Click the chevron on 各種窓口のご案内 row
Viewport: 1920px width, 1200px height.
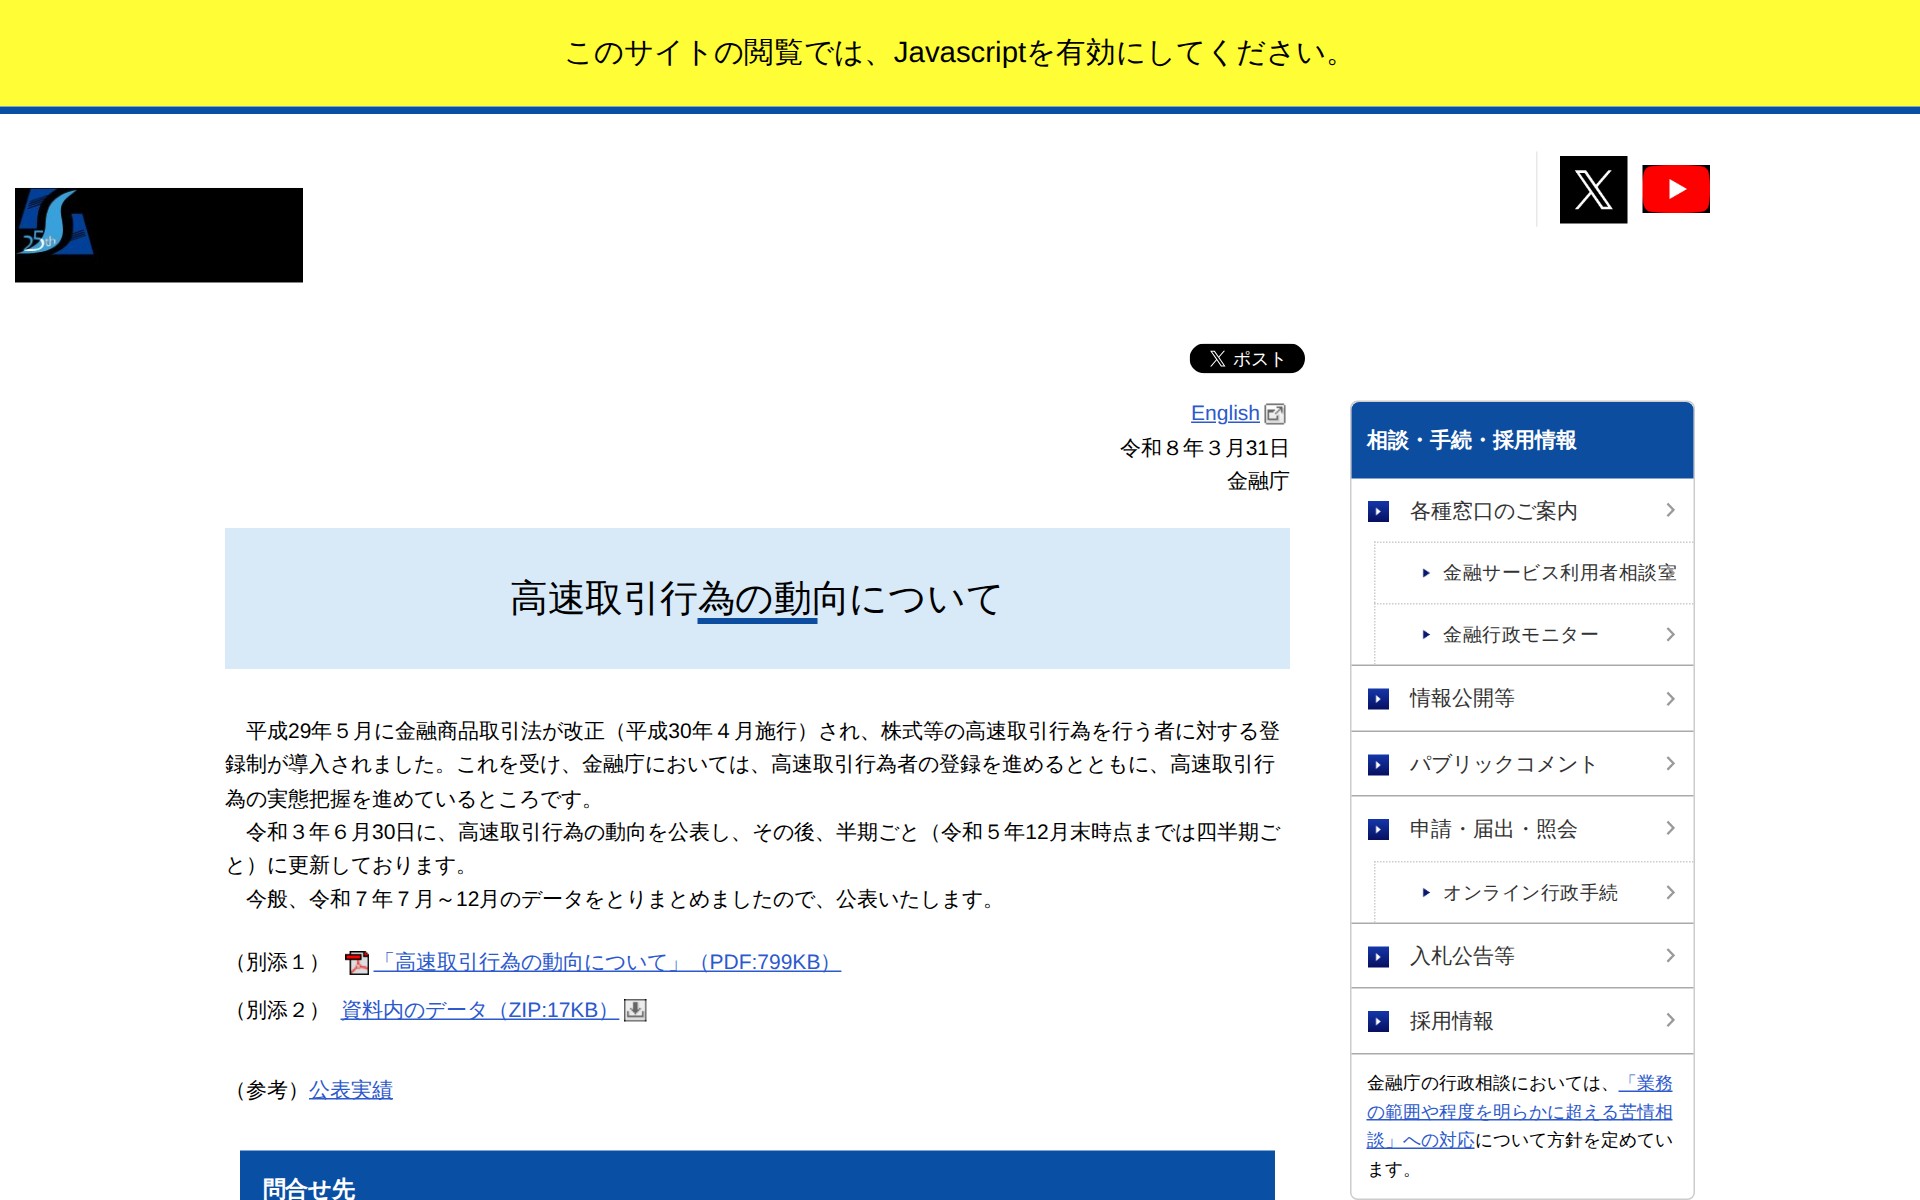click(x=1670, y=511)
